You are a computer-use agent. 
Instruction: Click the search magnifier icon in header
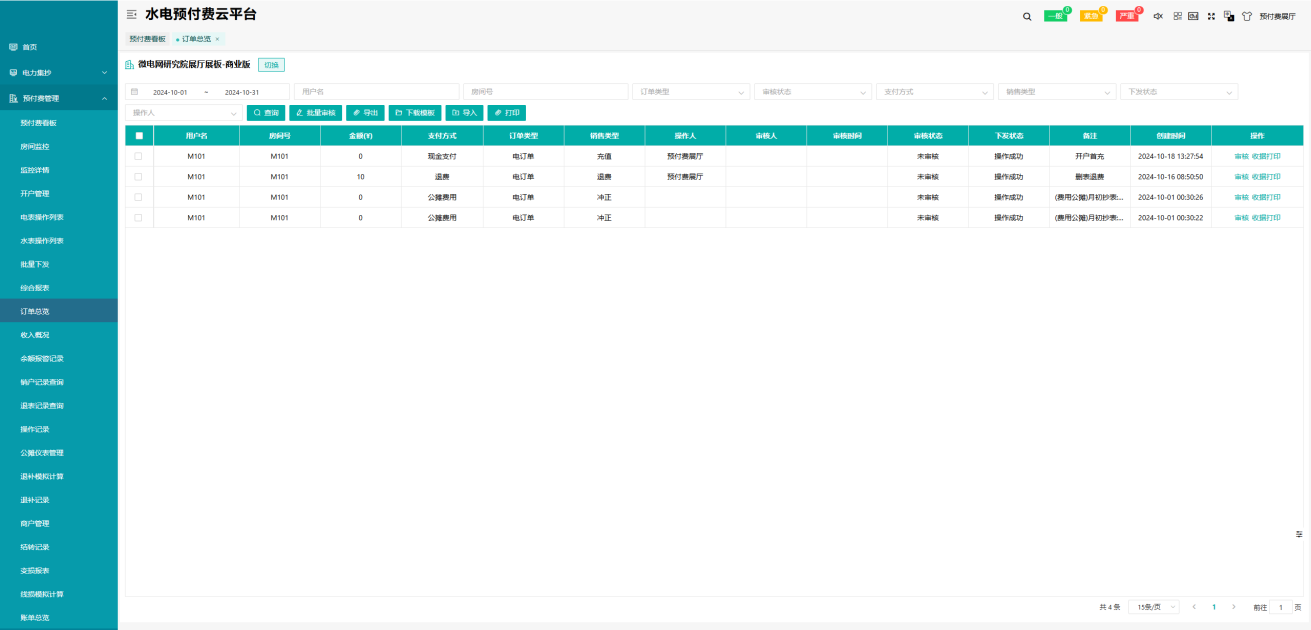(1027, 16)
